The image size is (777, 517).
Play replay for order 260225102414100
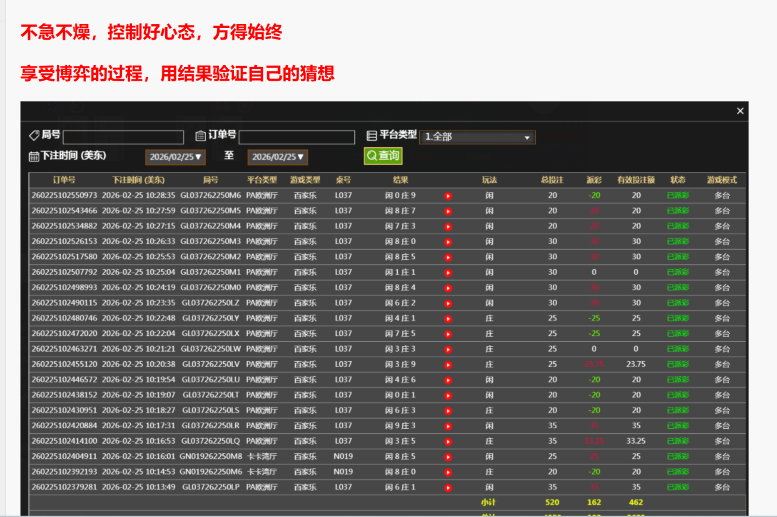[x=448, y=442]
